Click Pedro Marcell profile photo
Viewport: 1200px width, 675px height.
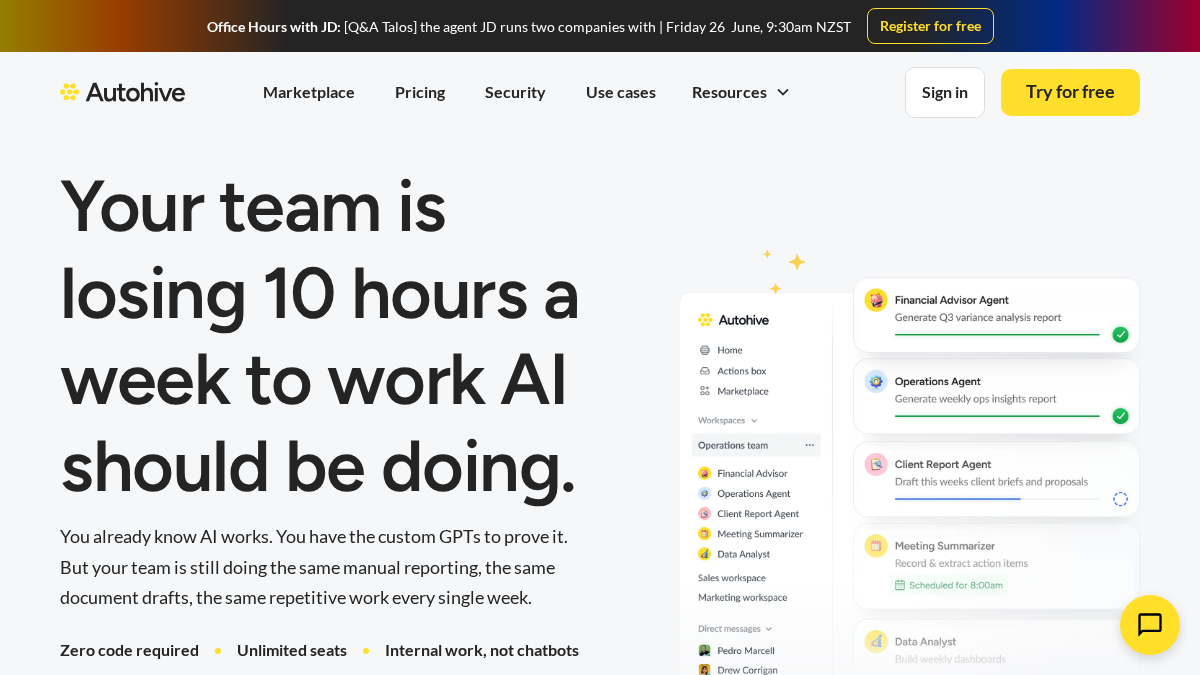tap(704, 650)
